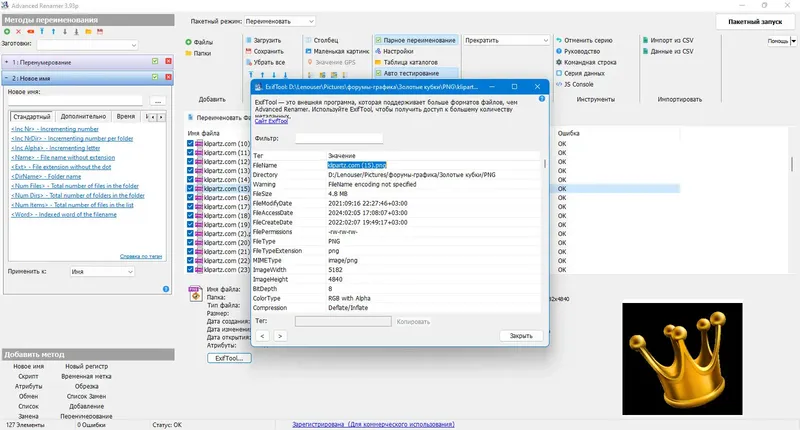
Task: Click Пакетный запуск button
Action: tap(755, 22)
